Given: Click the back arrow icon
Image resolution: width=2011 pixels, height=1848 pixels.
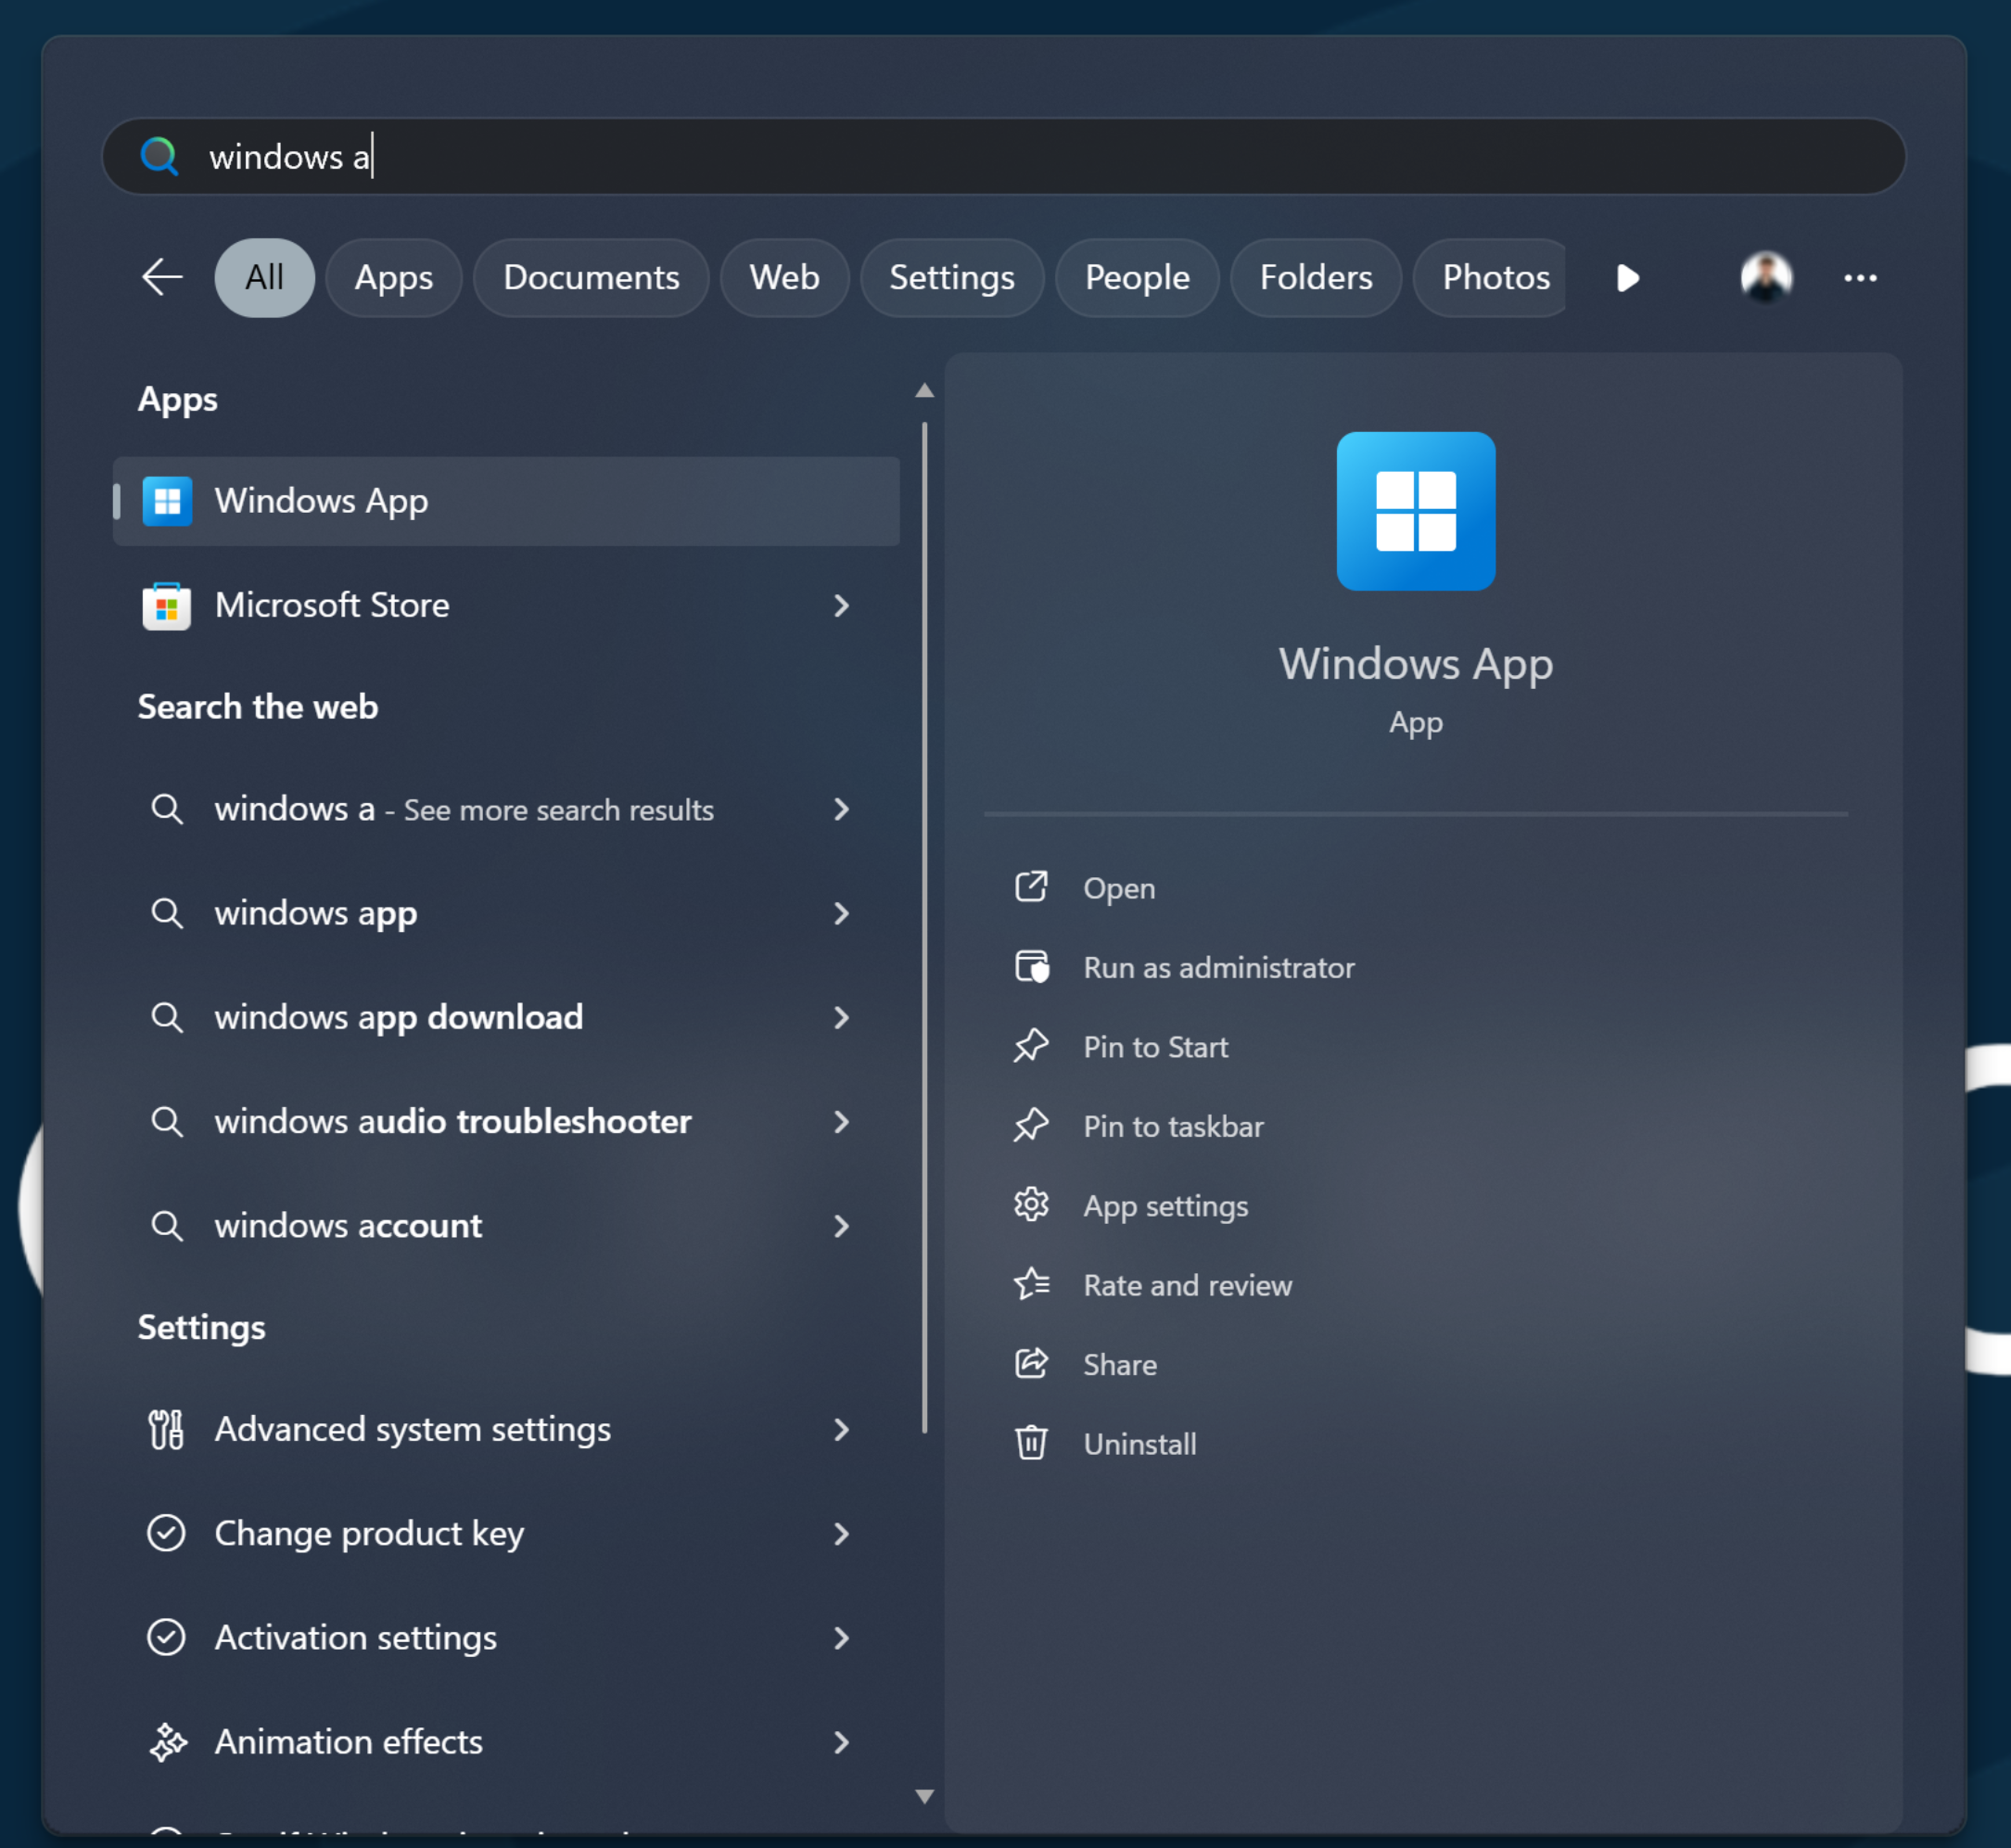Looking at the screenshot, I should click(x=162, y=277).
